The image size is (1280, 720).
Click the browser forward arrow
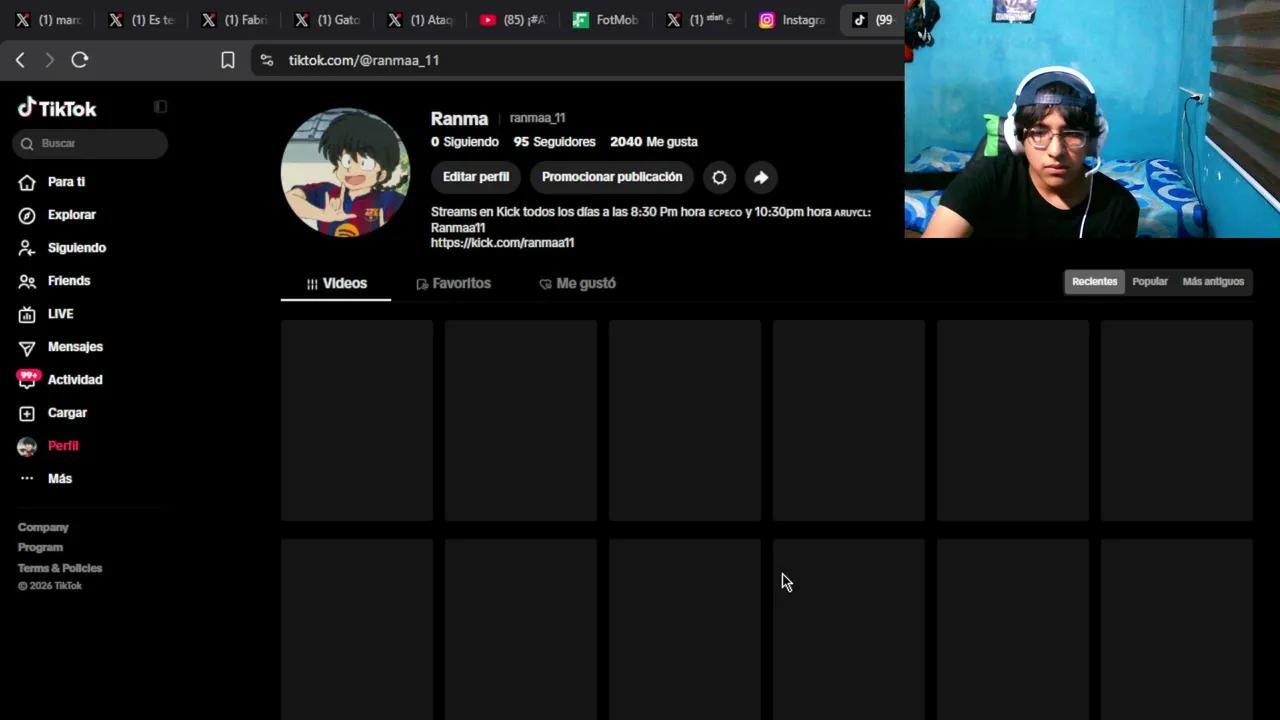49,60
